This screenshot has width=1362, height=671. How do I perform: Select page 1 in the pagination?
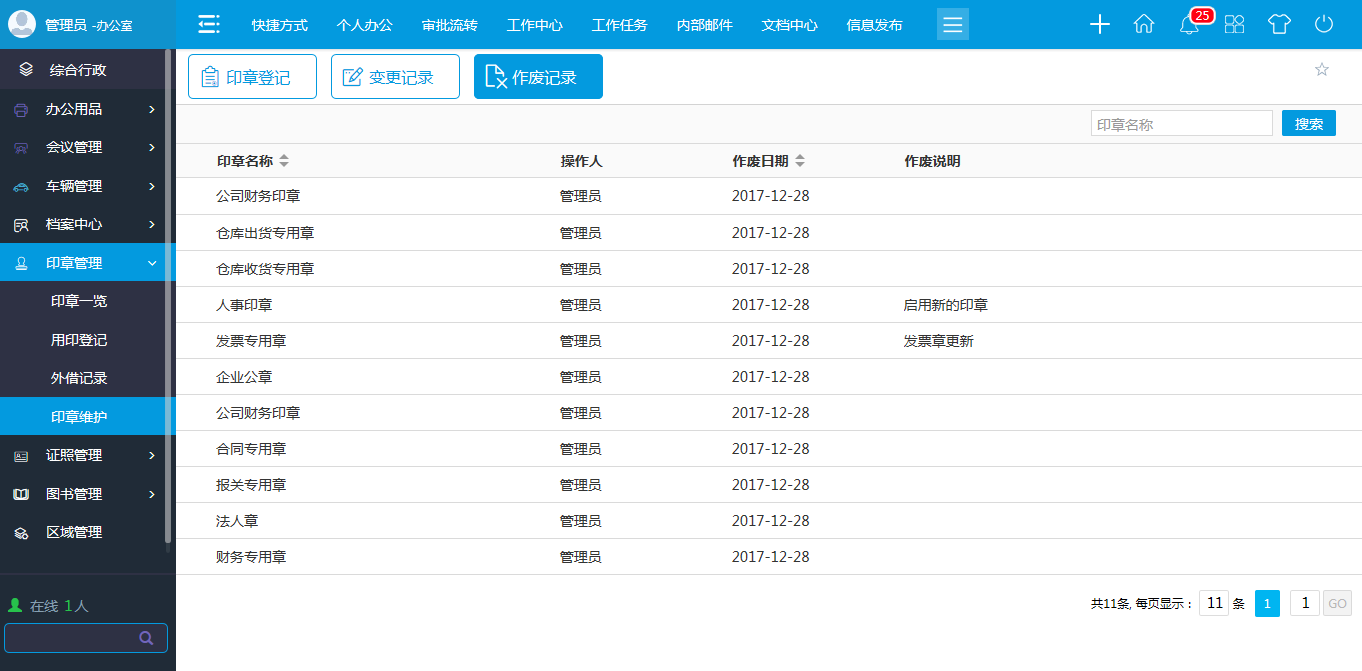point(1267,603)
